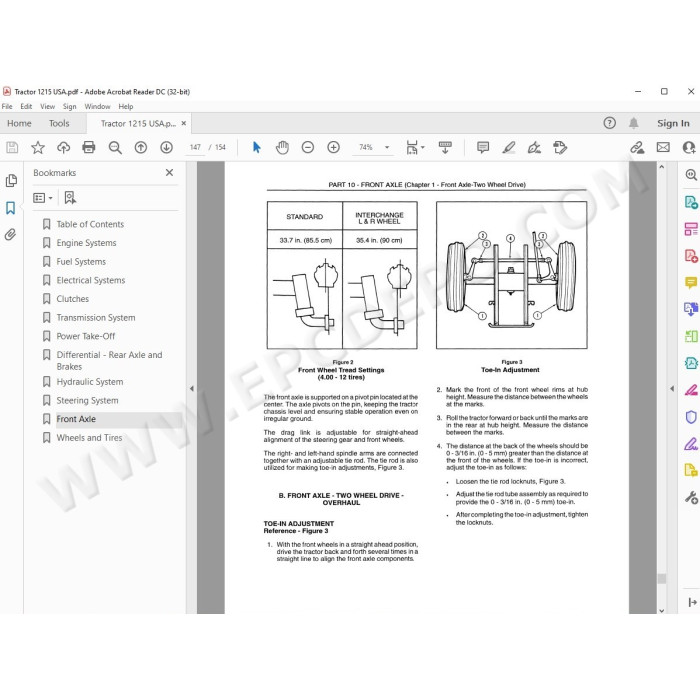Image resolution: width=700 pixels, height=700 pixels.
Task: Open the Edit menu
Action: point(26,107)
